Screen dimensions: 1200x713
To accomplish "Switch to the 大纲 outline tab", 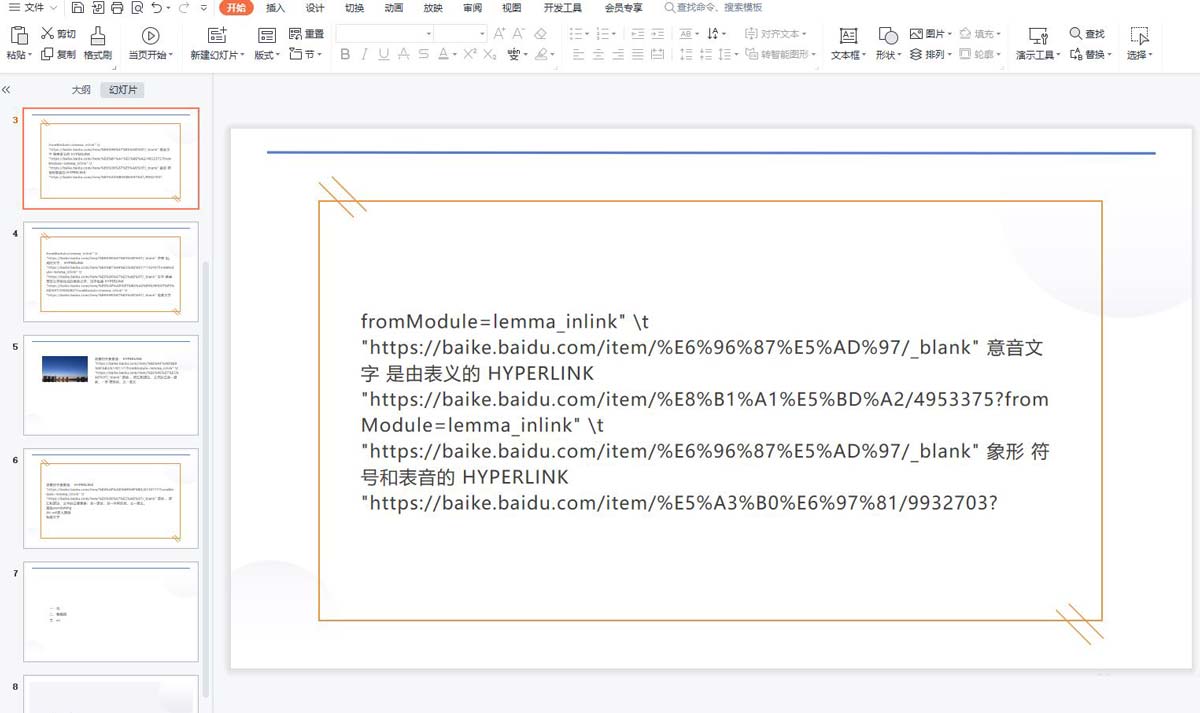I will (x=81, y=90).
